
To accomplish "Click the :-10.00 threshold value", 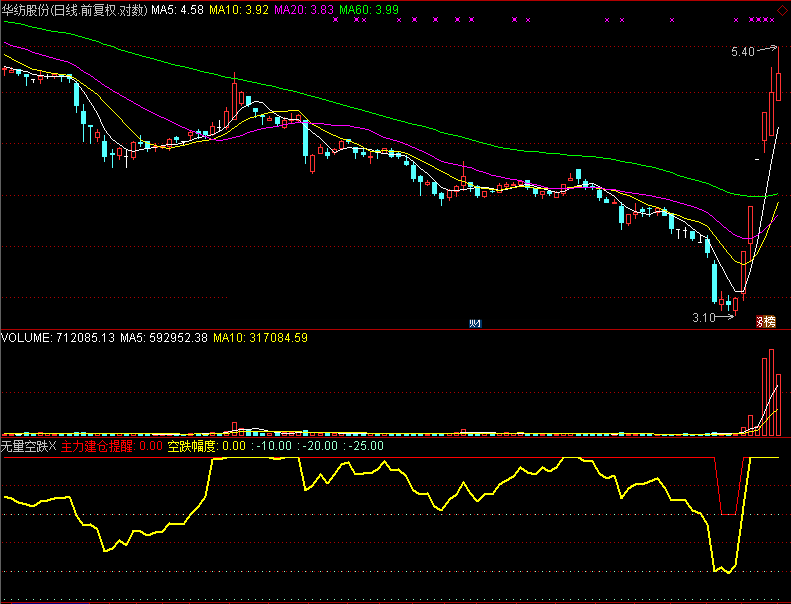I will (x=272, y=446).
